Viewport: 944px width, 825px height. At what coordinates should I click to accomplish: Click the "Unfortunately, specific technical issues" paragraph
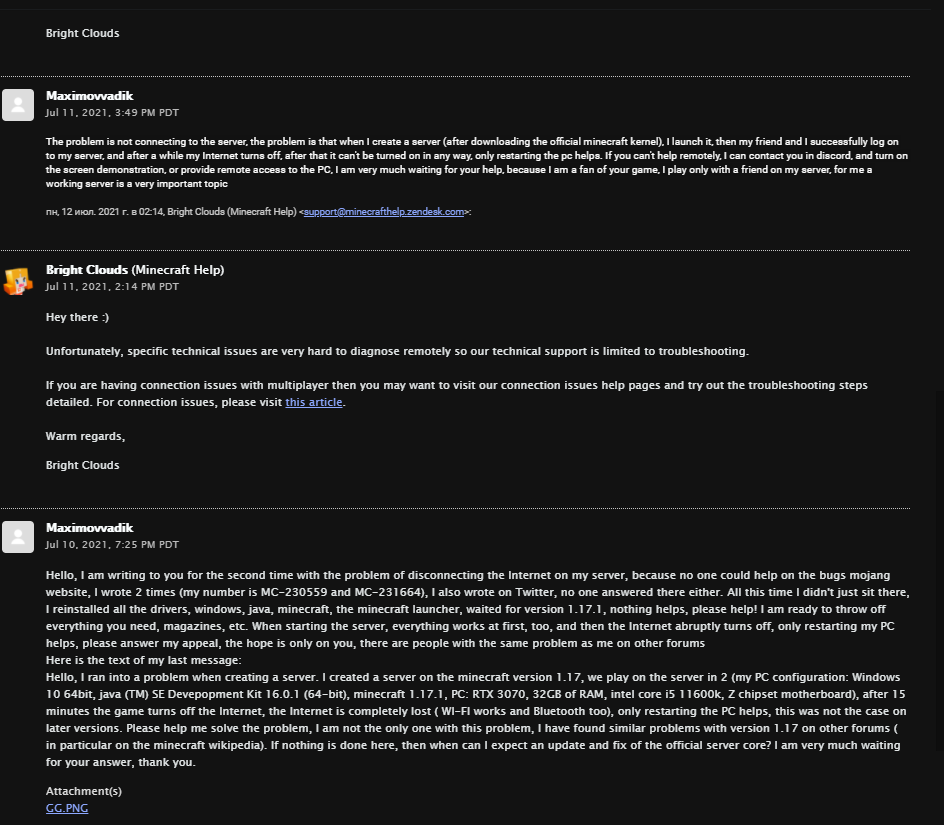click(x=396, y=351)
